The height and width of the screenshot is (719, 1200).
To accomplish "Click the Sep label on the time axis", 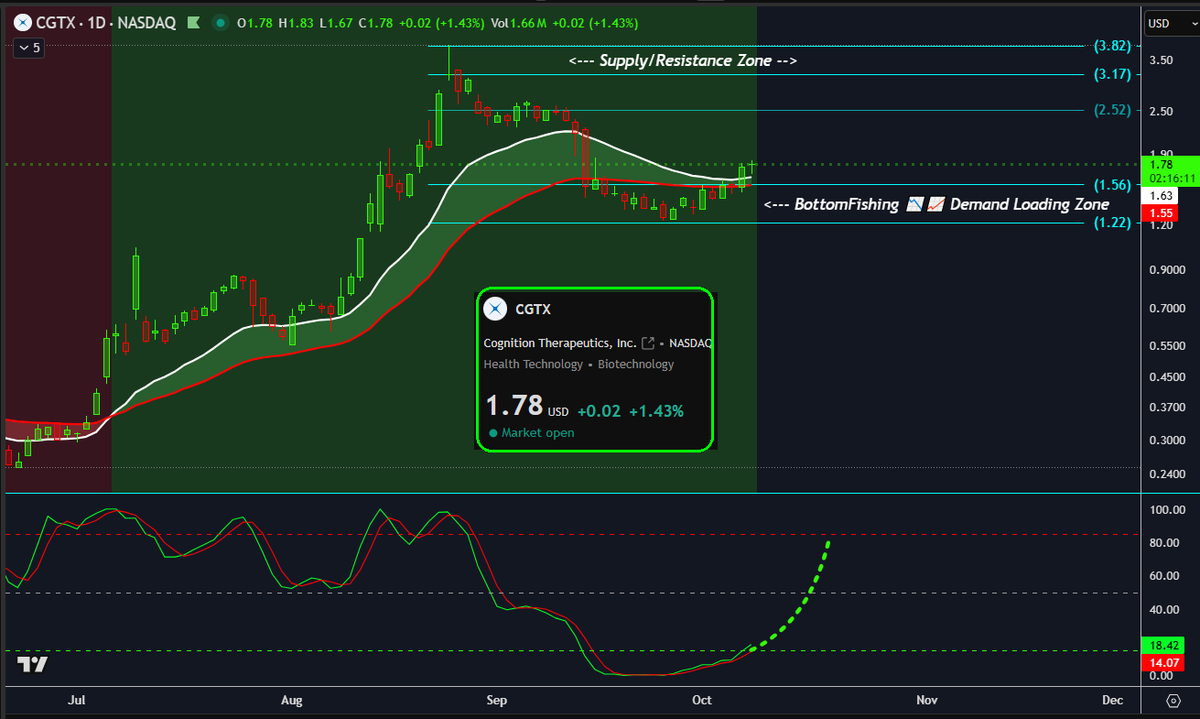I will pyautogui.click(x=495, y=701).
